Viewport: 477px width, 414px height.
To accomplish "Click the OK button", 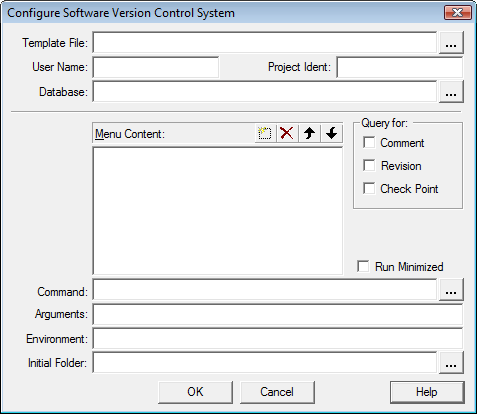I will point(195,392).
